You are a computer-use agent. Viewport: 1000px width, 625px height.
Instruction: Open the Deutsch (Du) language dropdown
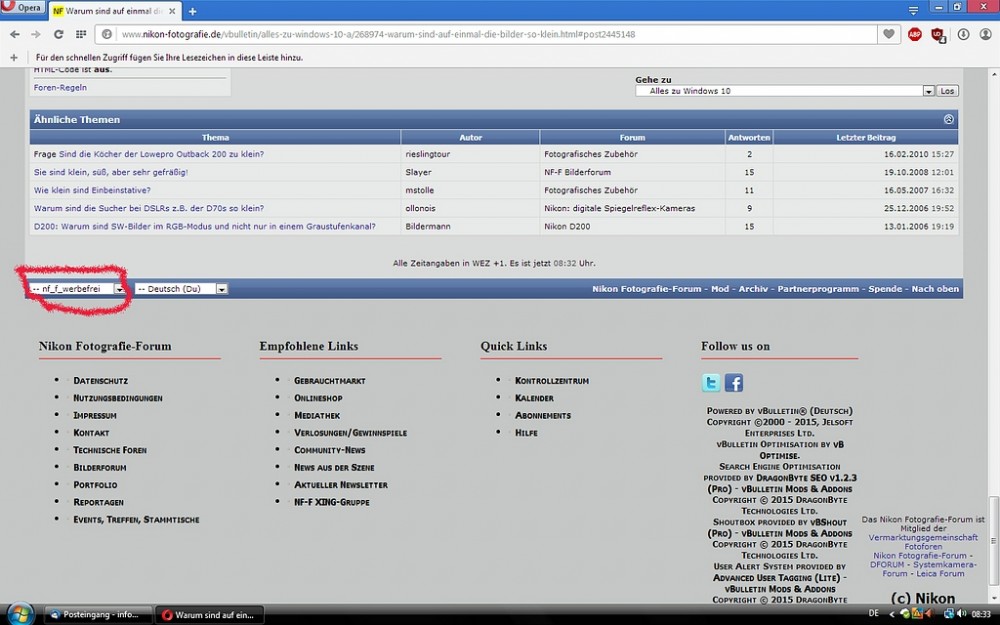(x=181, y=289)
